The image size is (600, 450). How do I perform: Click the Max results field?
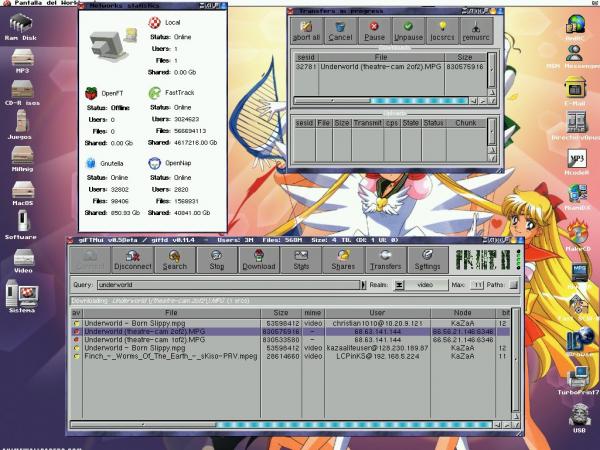point(476,285)
